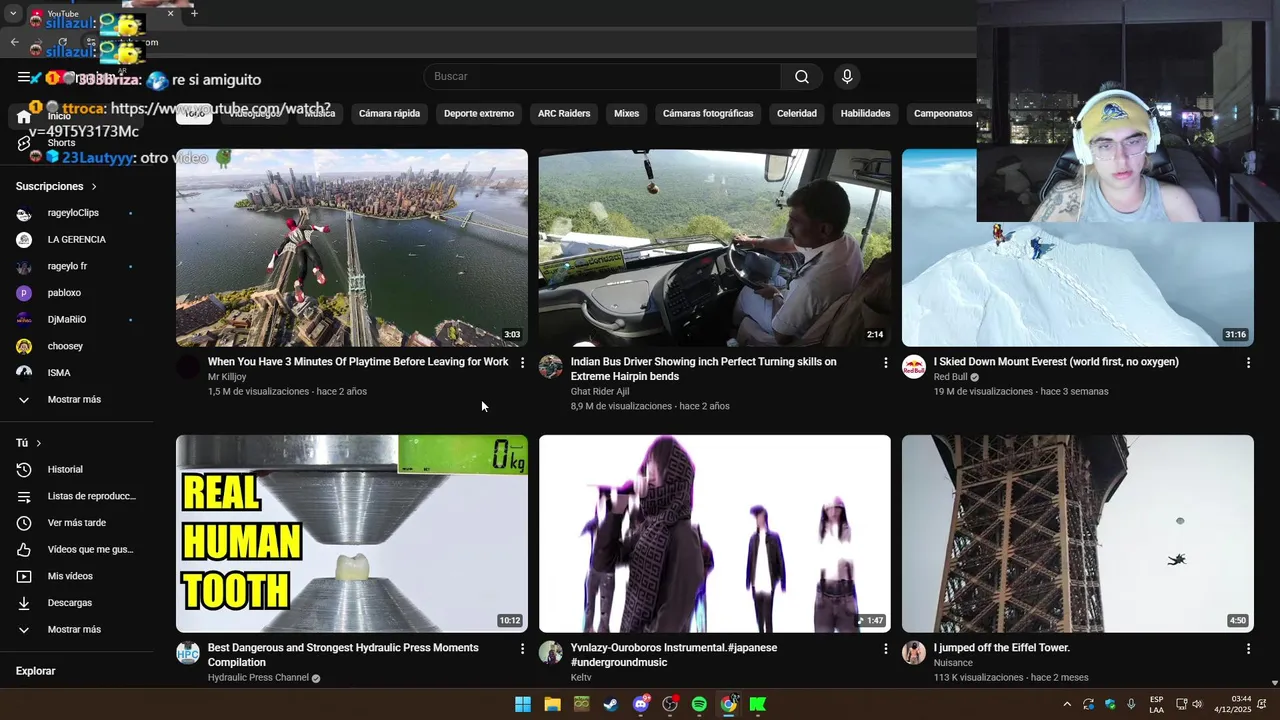Play the Indian Bus Driver thumbnail

715,247
